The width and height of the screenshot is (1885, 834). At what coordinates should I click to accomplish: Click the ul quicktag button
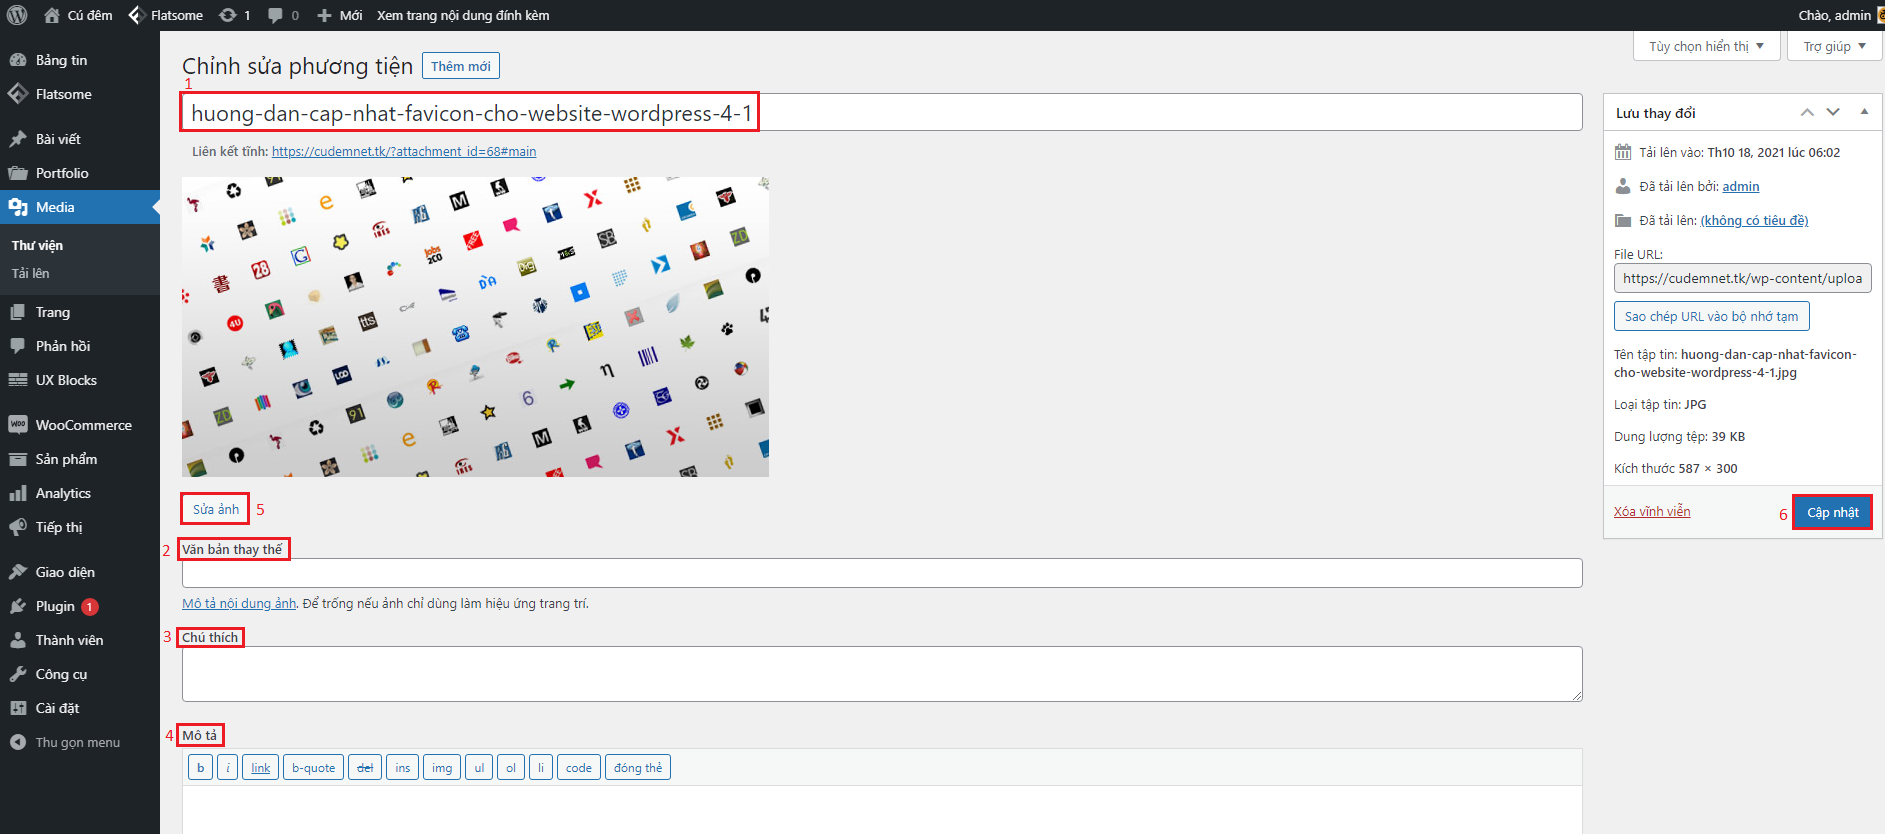(x=479, y=768)
